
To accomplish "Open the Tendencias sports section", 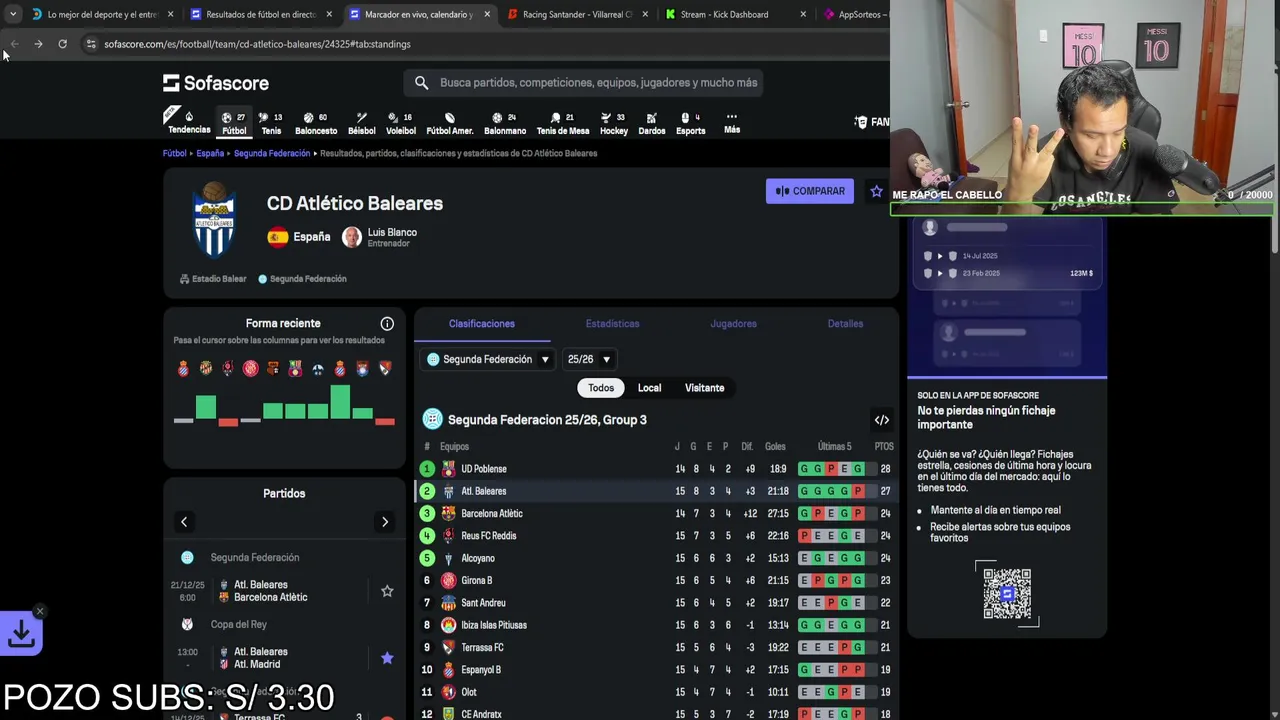I will [x=188, y=123].
